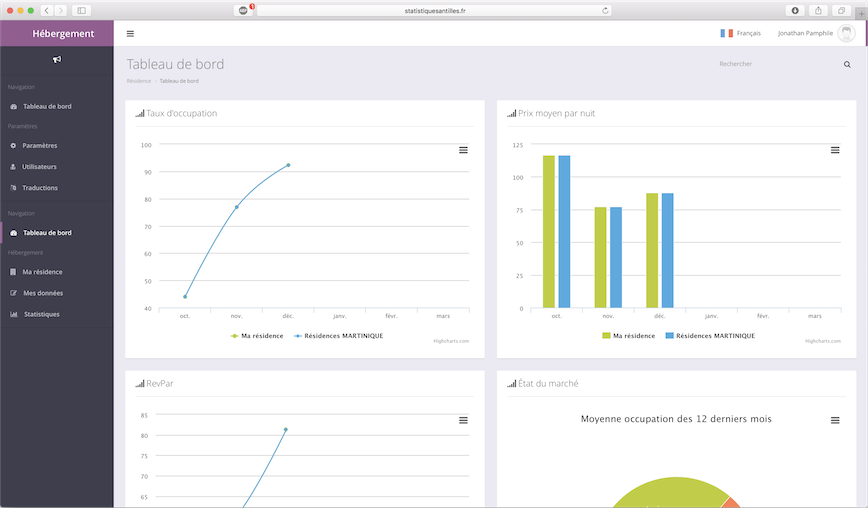This screenshot has height=508, width=868.
Task: Click the Mes données edit icon
Action: [13, 293]
